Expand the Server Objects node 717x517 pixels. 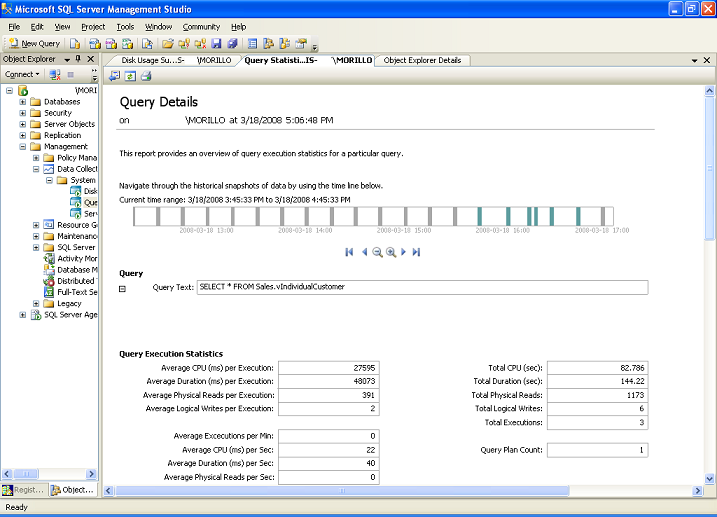pyautogui.click(x=22, y=124)
